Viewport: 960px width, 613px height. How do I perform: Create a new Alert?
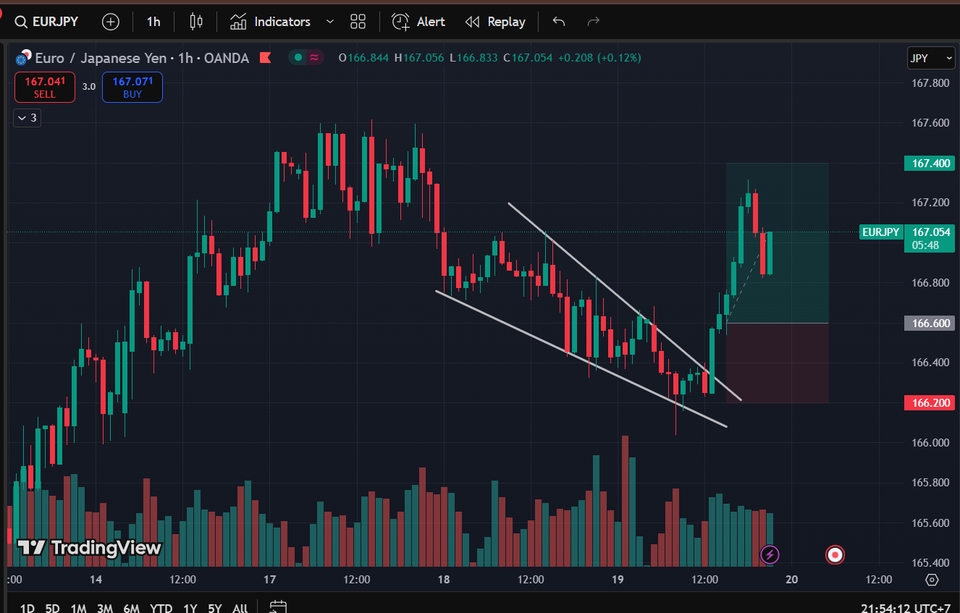click(418, 21)
